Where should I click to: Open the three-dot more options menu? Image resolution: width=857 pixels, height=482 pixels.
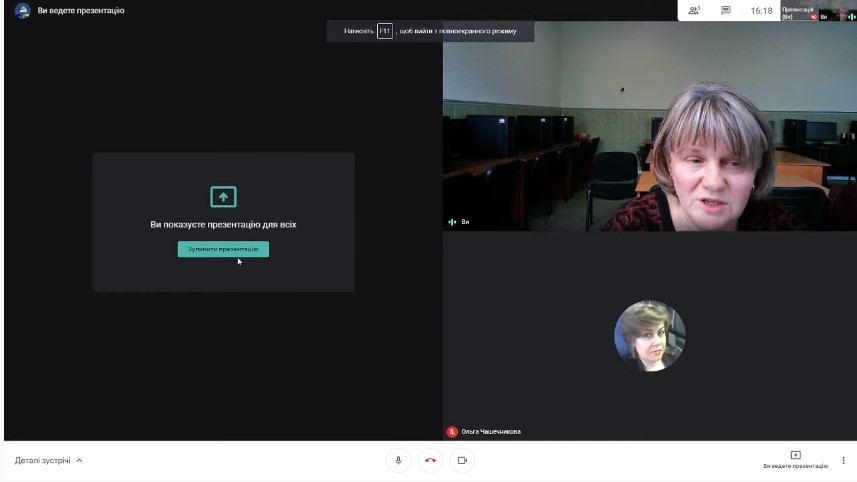pyautogui.click(x=843, y=460)
